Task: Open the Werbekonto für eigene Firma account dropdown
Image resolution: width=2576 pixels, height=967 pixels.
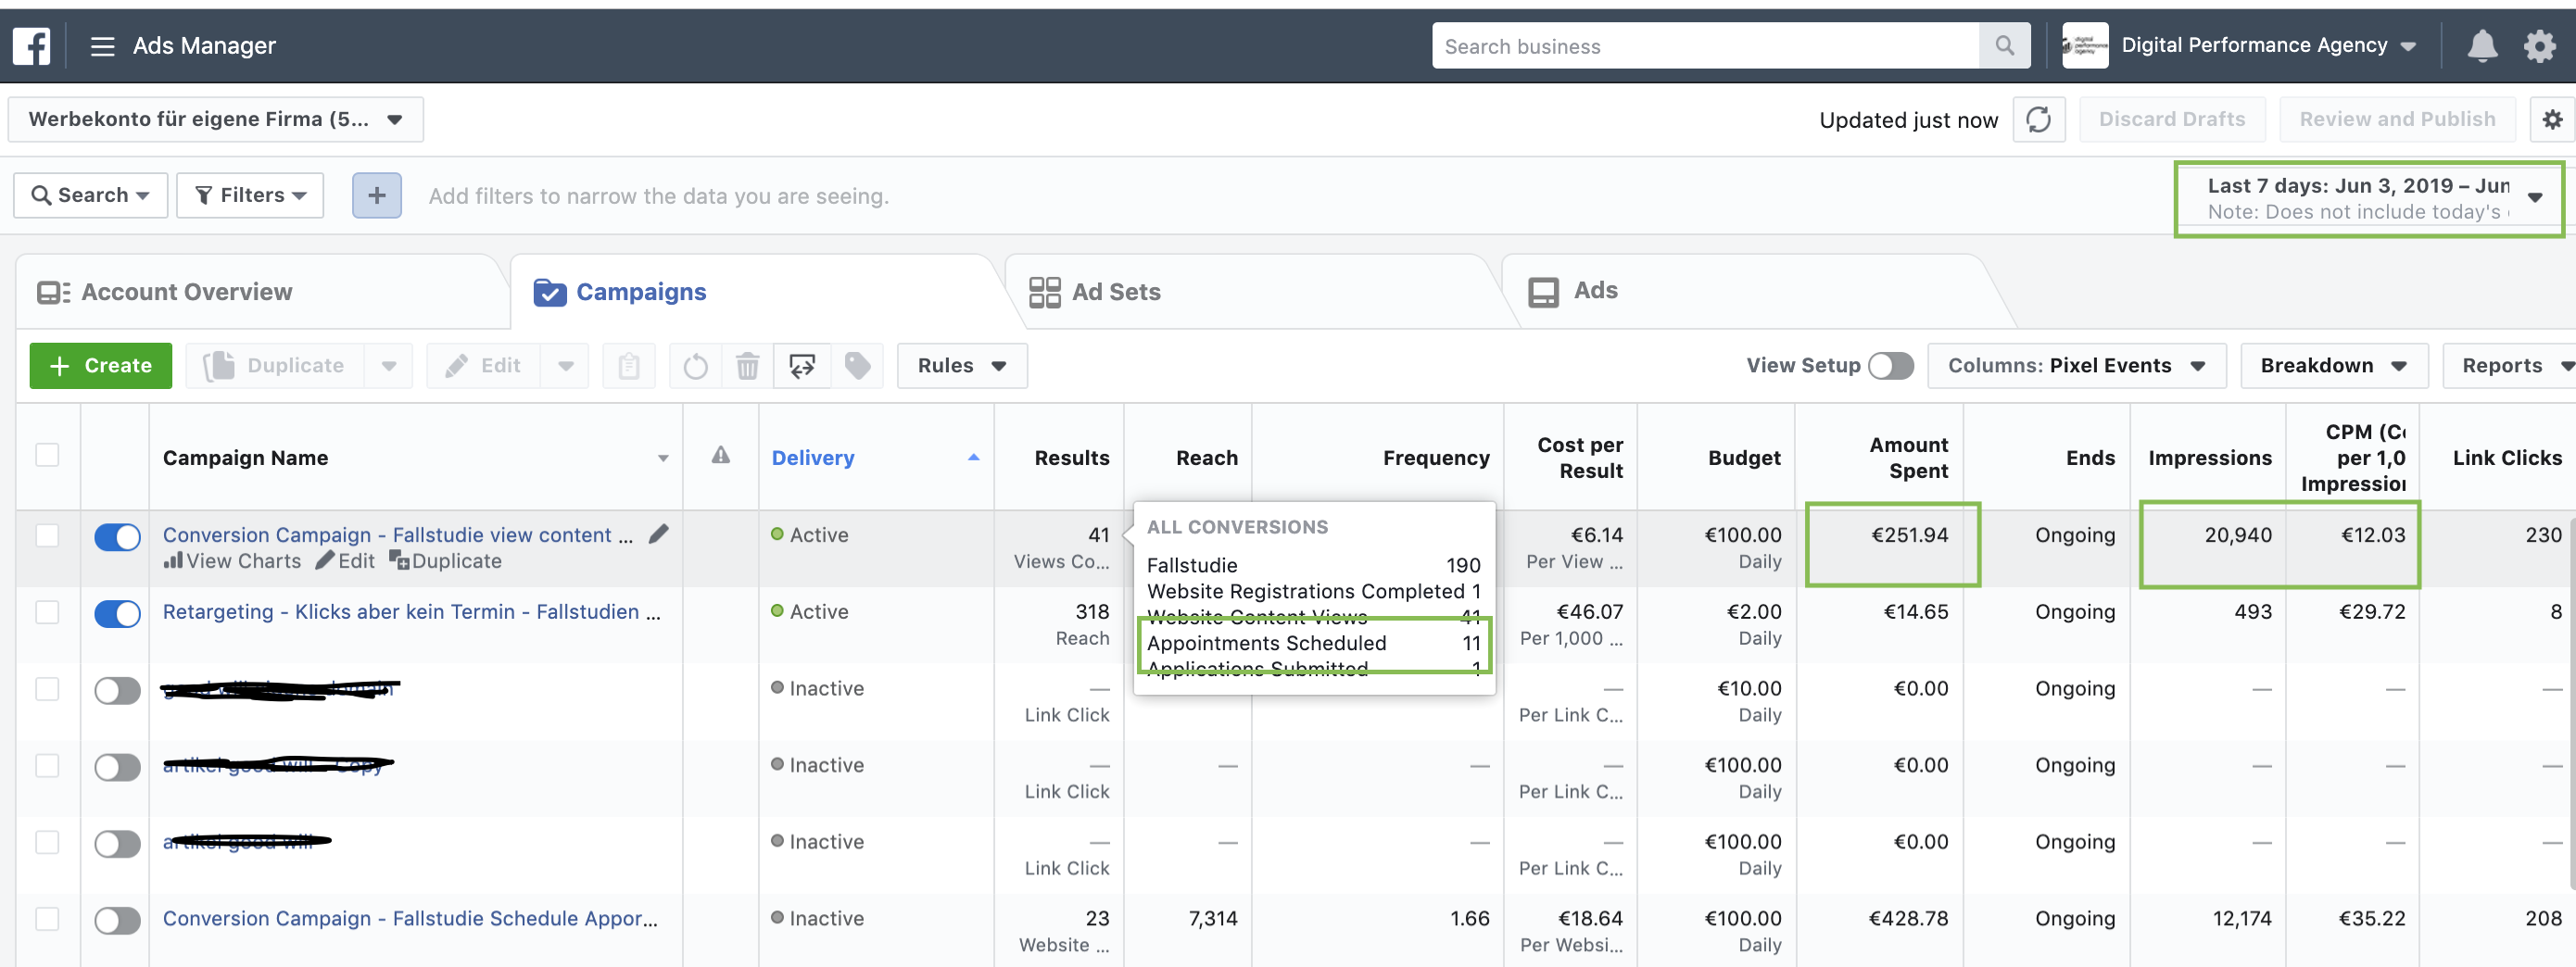Action: click(x=215, y=120)
